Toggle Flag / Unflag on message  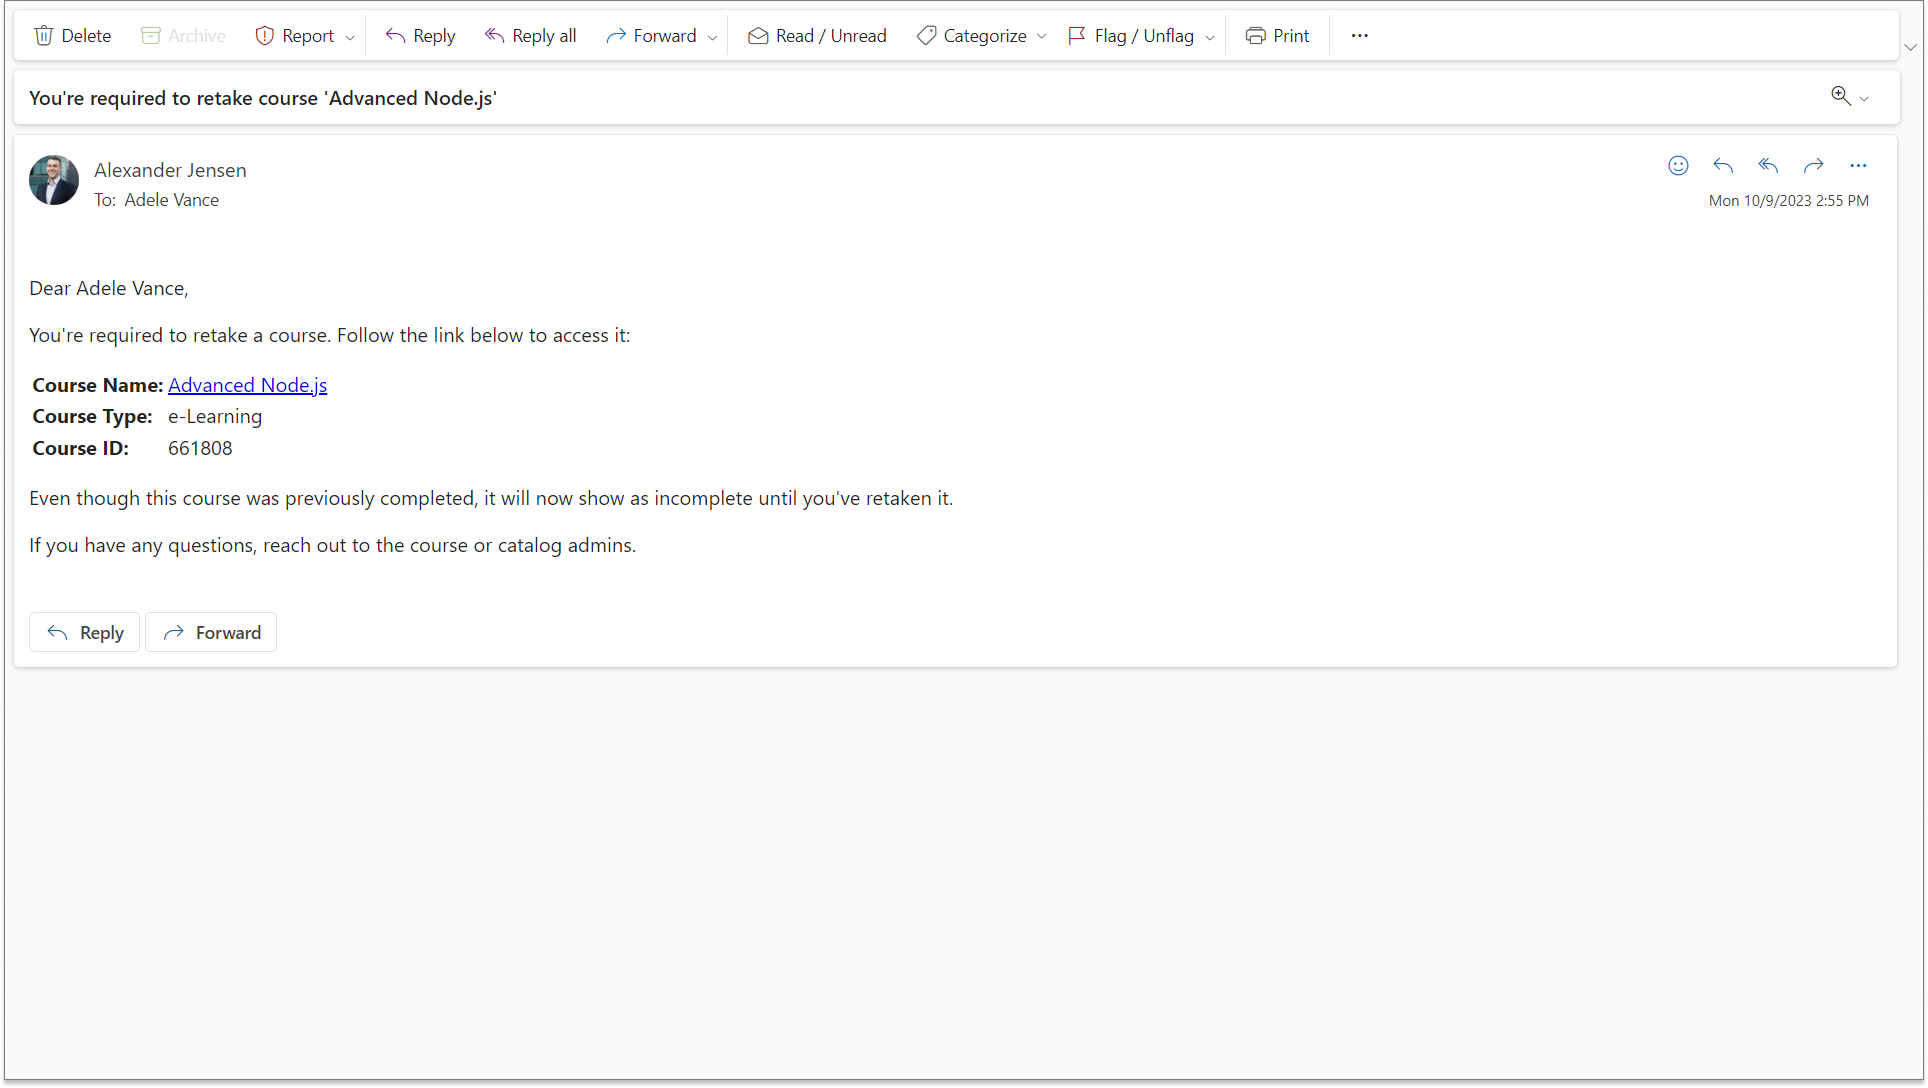click(x=1131, y=36)
